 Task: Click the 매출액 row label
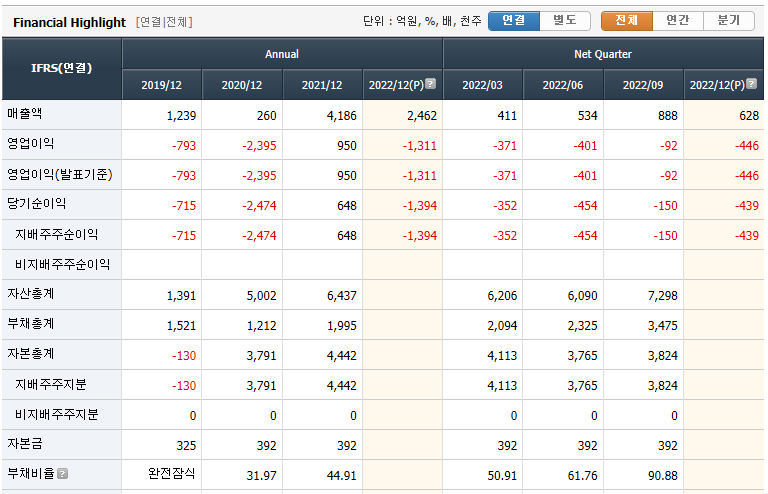(x=24, y=114)
